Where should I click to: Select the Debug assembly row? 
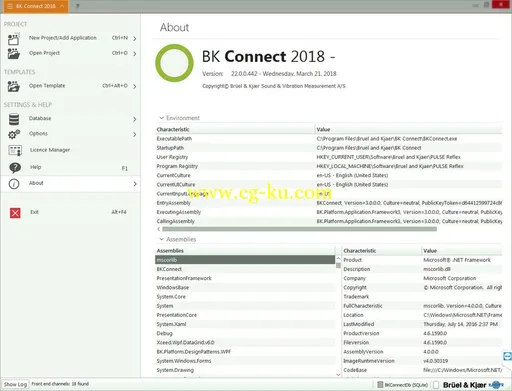click(x=245, y=333)
